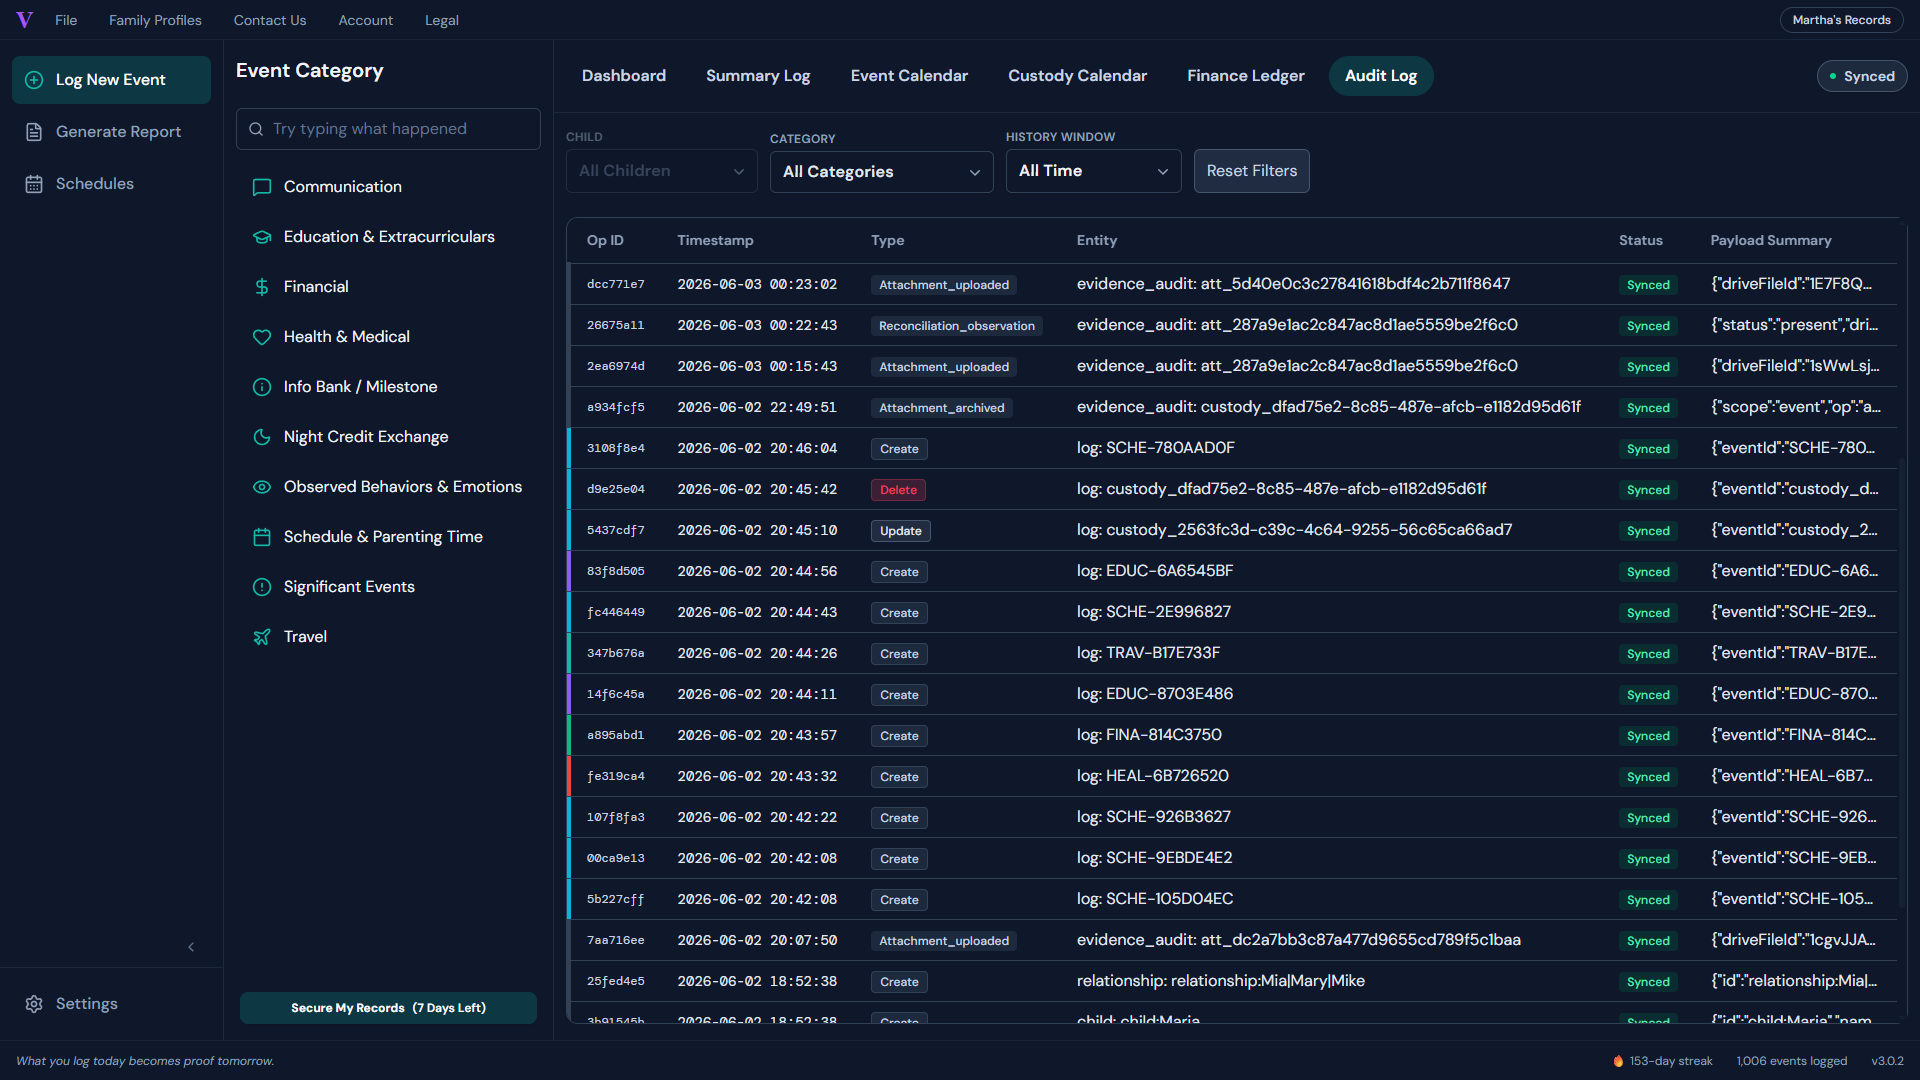Click the Night Credit Exchange moon icon
Viewport: 1920px width, 1080px height.
262,437
